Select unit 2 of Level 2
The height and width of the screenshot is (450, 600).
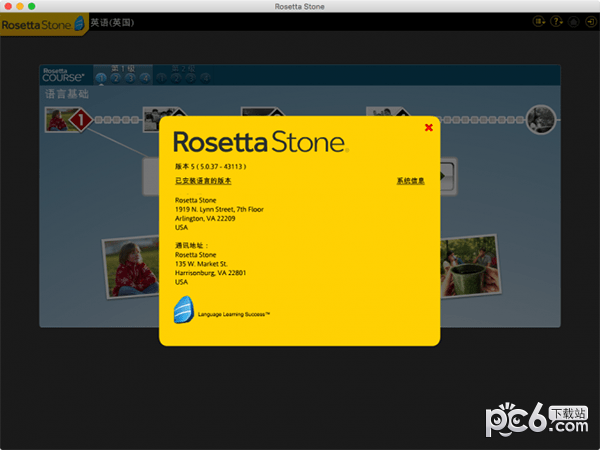click(x=176, y=78)
